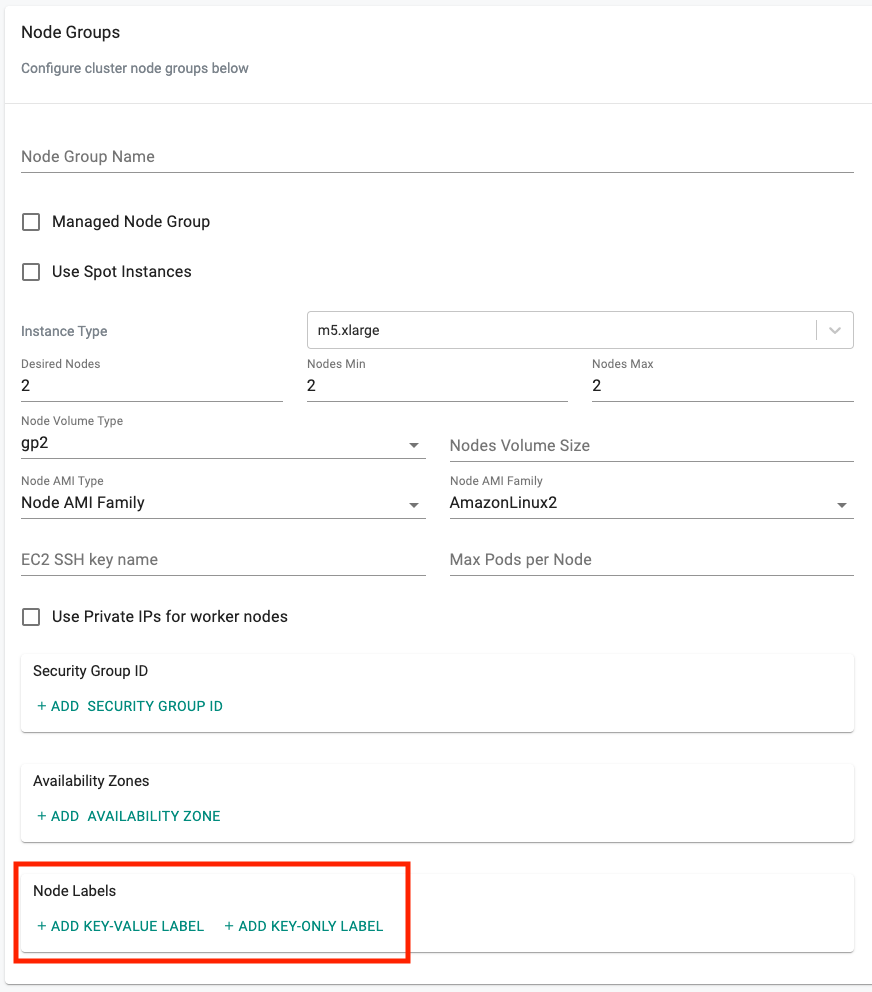Focus the Nodes Max field
872x992 pixels.
point(723,386)
